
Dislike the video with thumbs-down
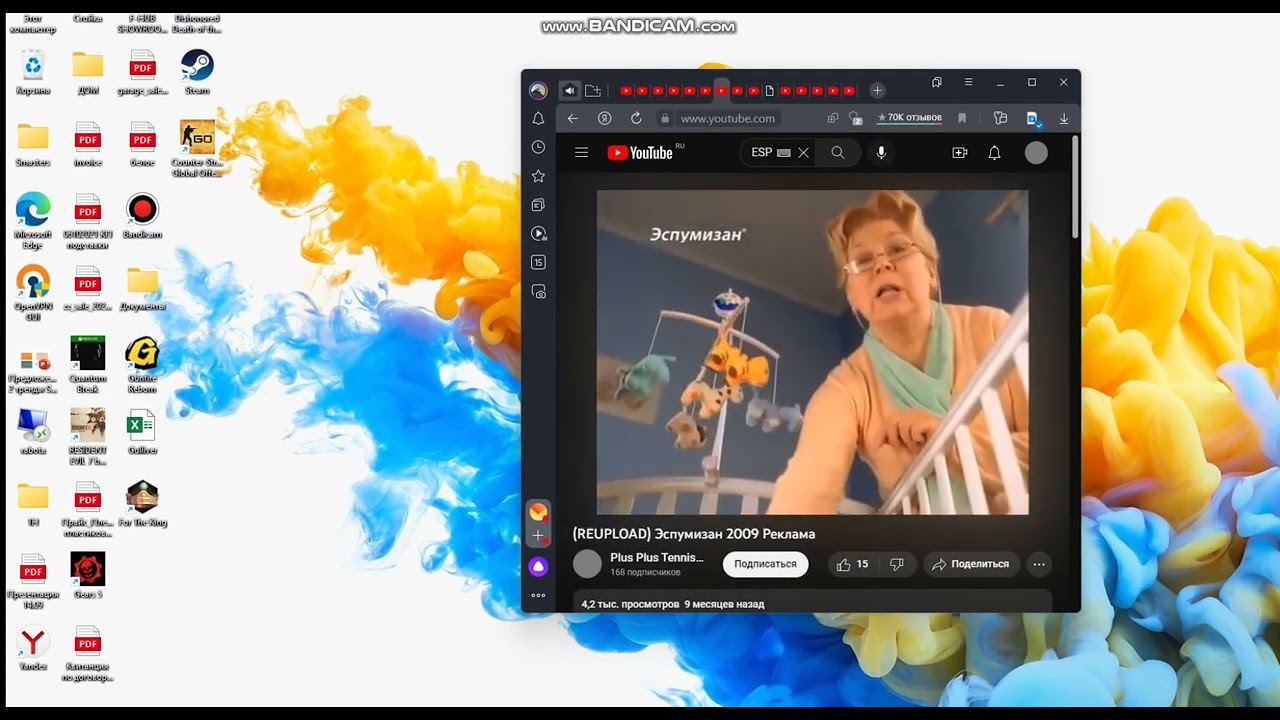tap(897, 564)
